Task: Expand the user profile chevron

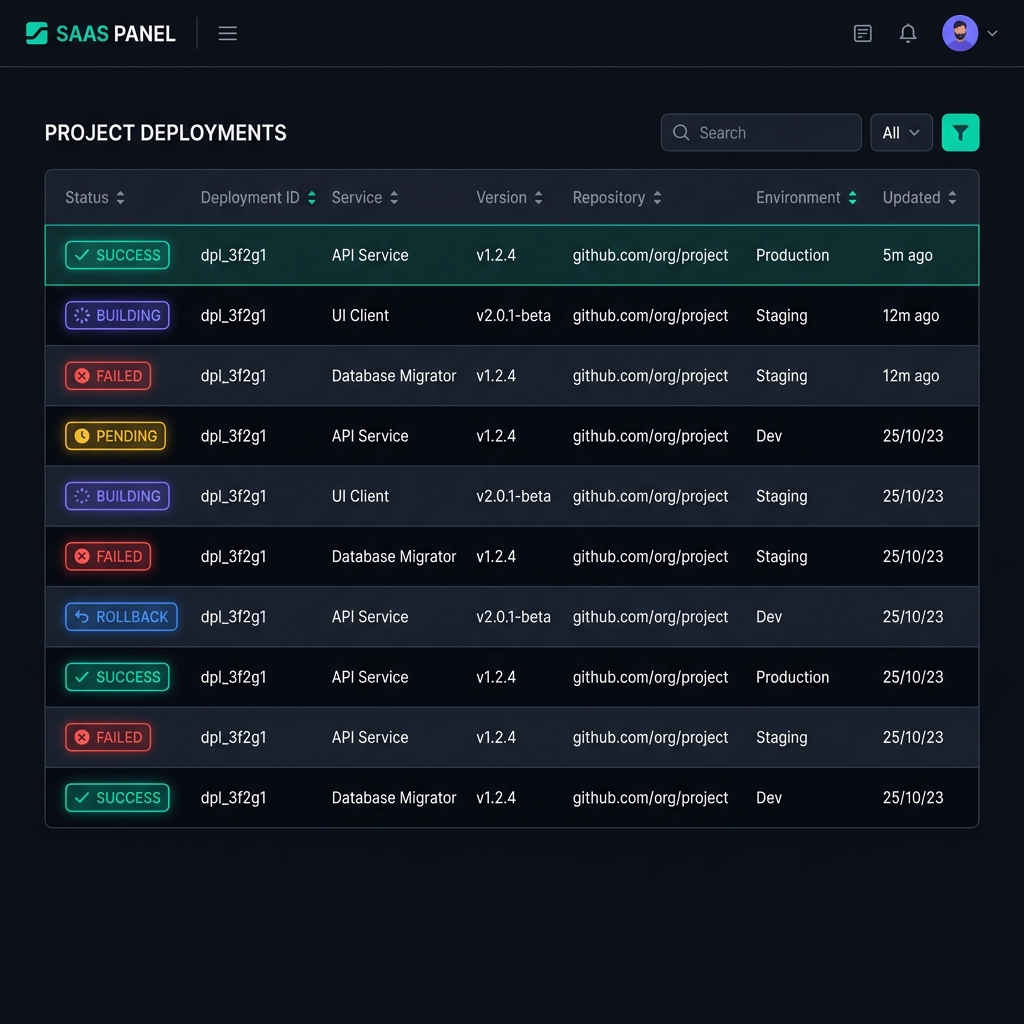Action: point(992,33)
